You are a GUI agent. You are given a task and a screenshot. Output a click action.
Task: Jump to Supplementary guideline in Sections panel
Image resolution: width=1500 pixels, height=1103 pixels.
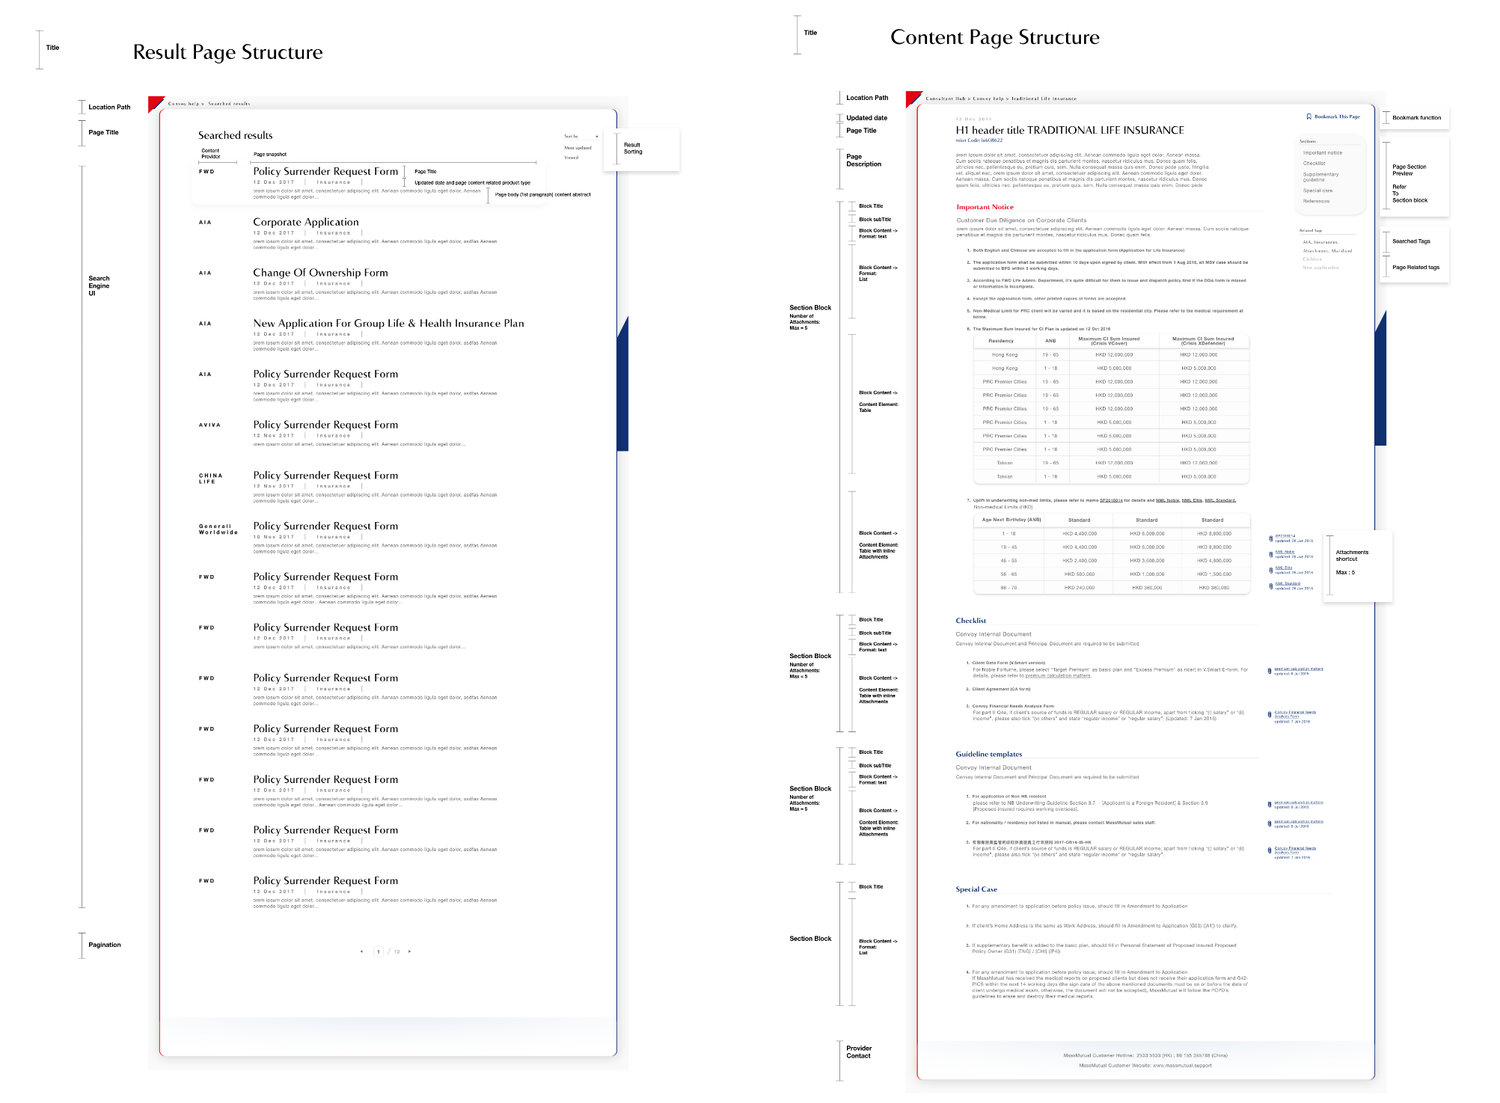[1320, 177]
